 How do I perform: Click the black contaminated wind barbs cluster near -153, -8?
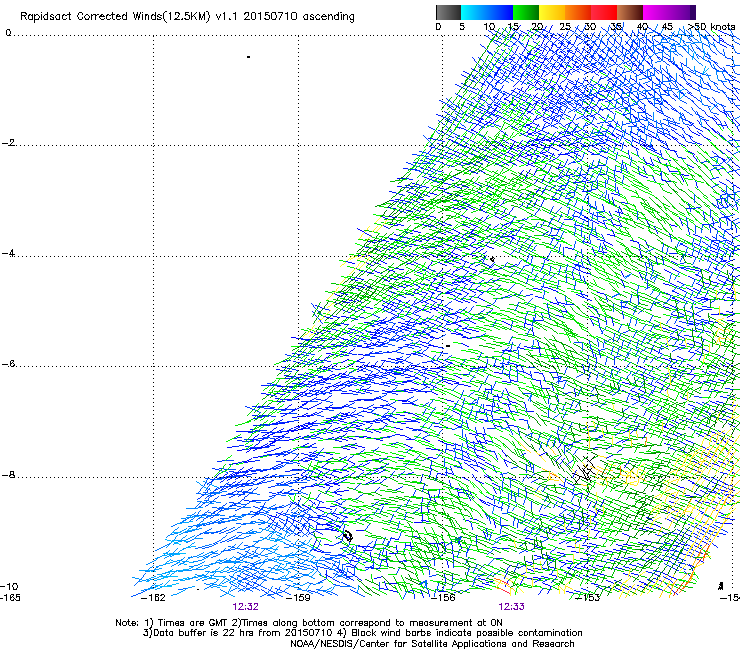click(x=585, y=469)
